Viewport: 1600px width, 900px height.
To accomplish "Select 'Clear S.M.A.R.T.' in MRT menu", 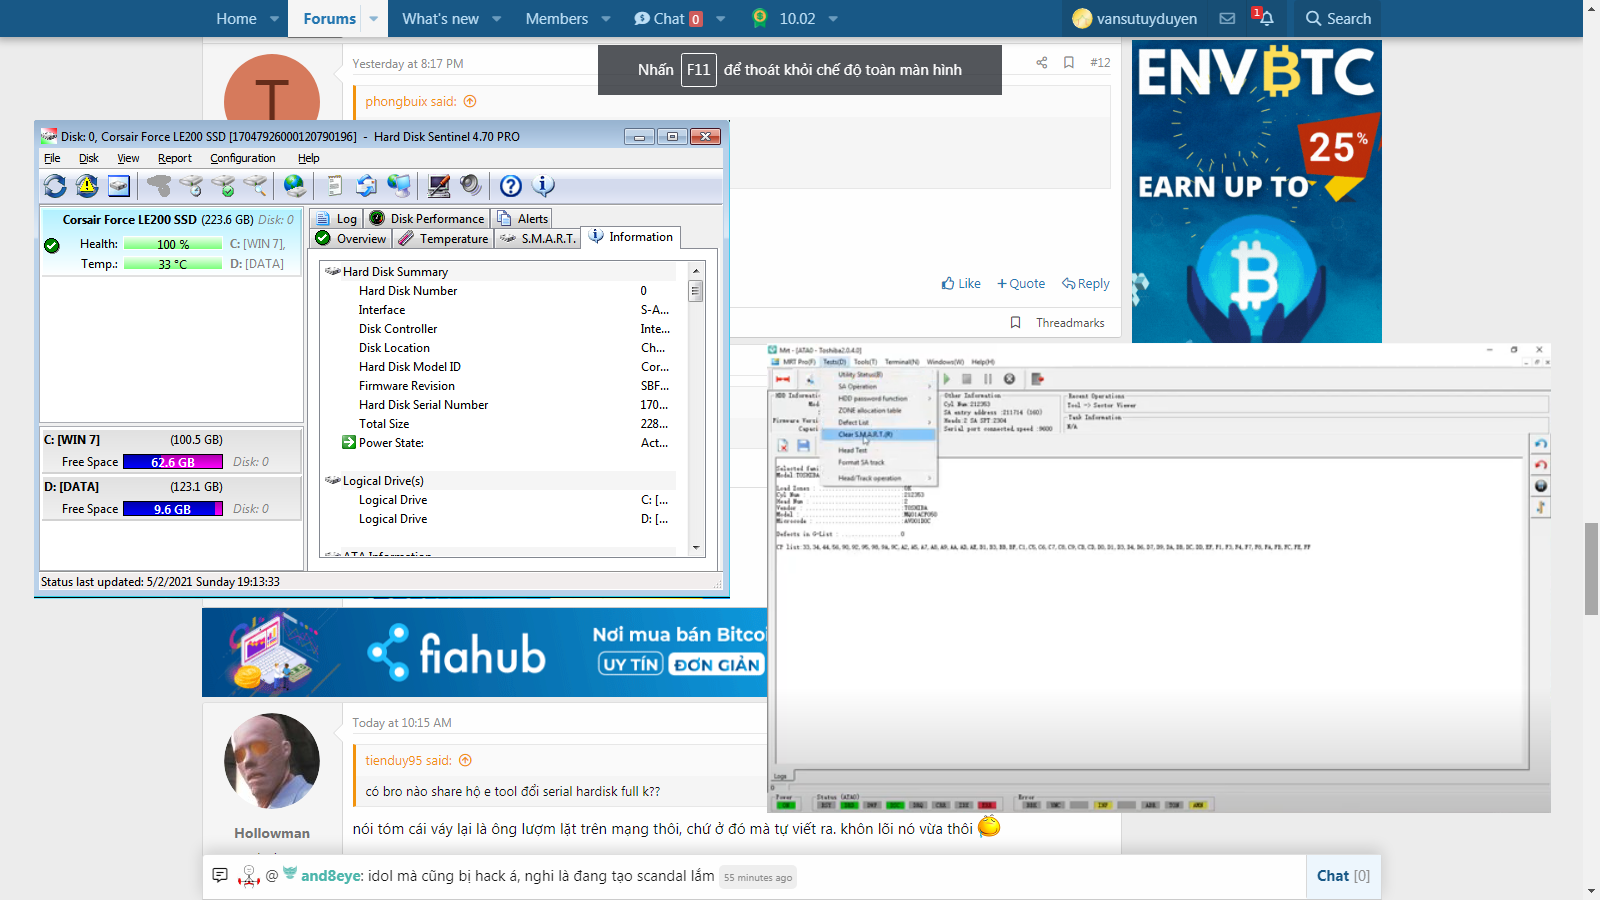I will tap(876, 434).
